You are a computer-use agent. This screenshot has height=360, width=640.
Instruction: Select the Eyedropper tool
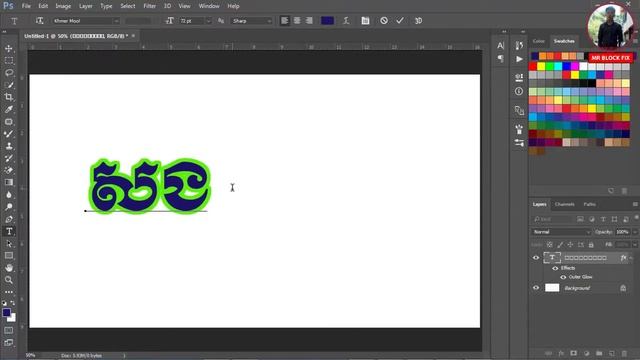pyautogui.click(x=9, y=109)
